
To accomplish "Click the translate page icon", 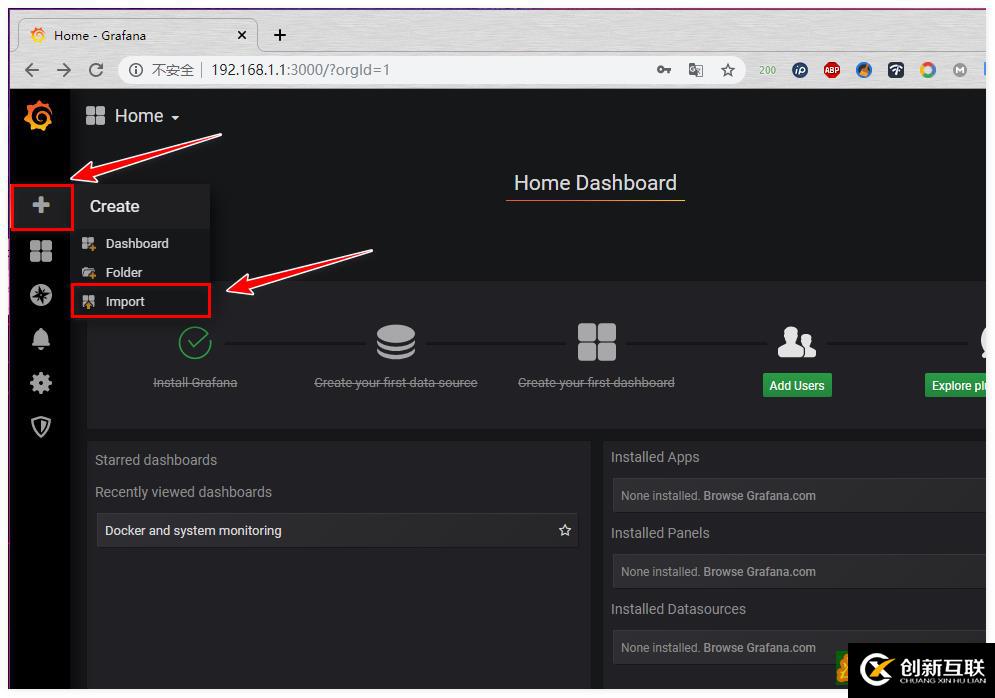I will (x=695, y=70).
